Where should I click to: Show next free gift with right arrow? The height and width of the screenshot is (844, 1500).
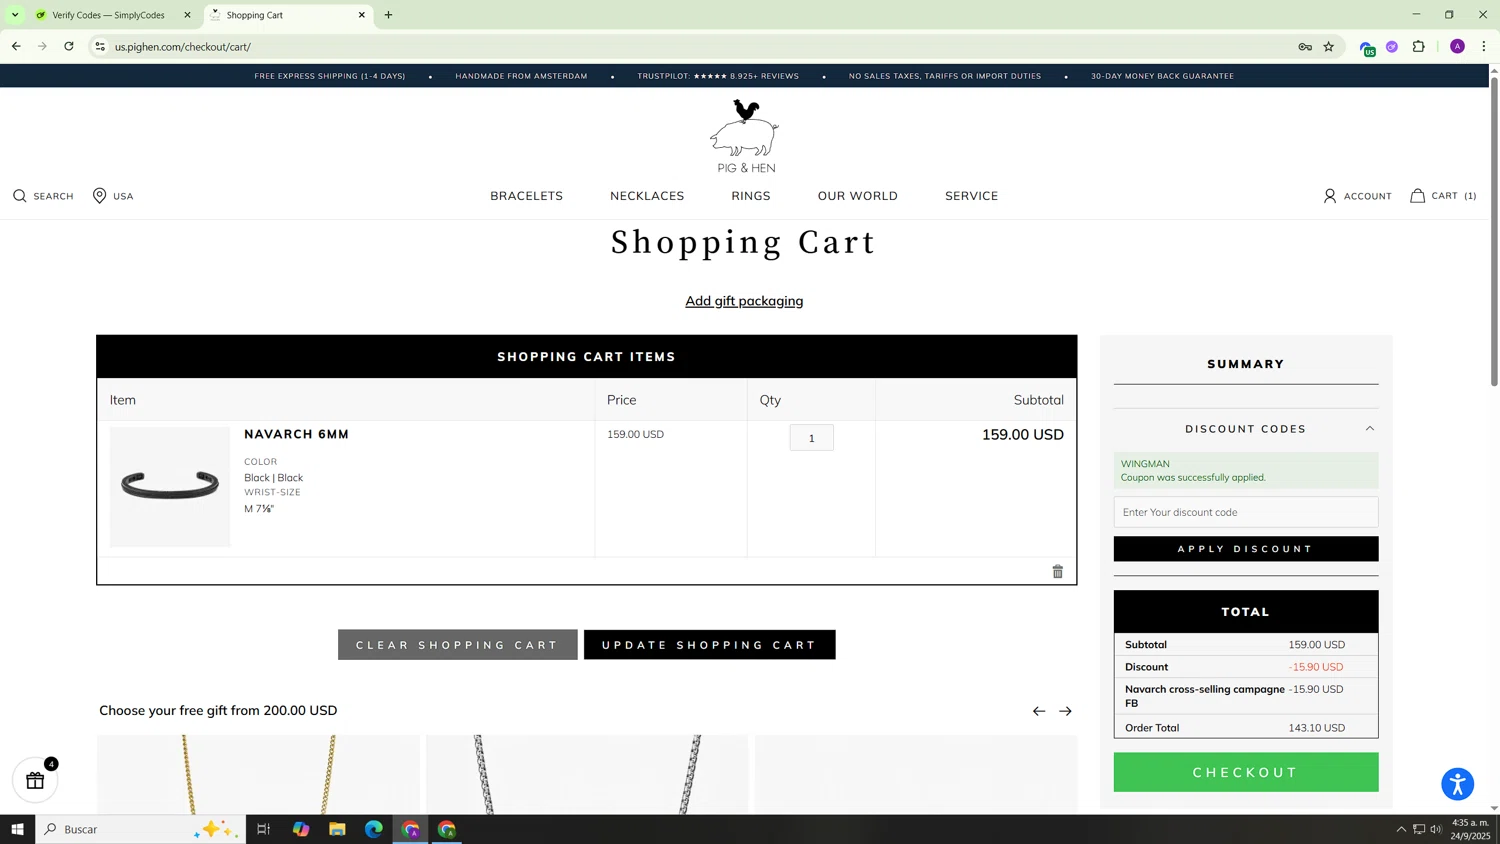click(x=1065, y=711)
